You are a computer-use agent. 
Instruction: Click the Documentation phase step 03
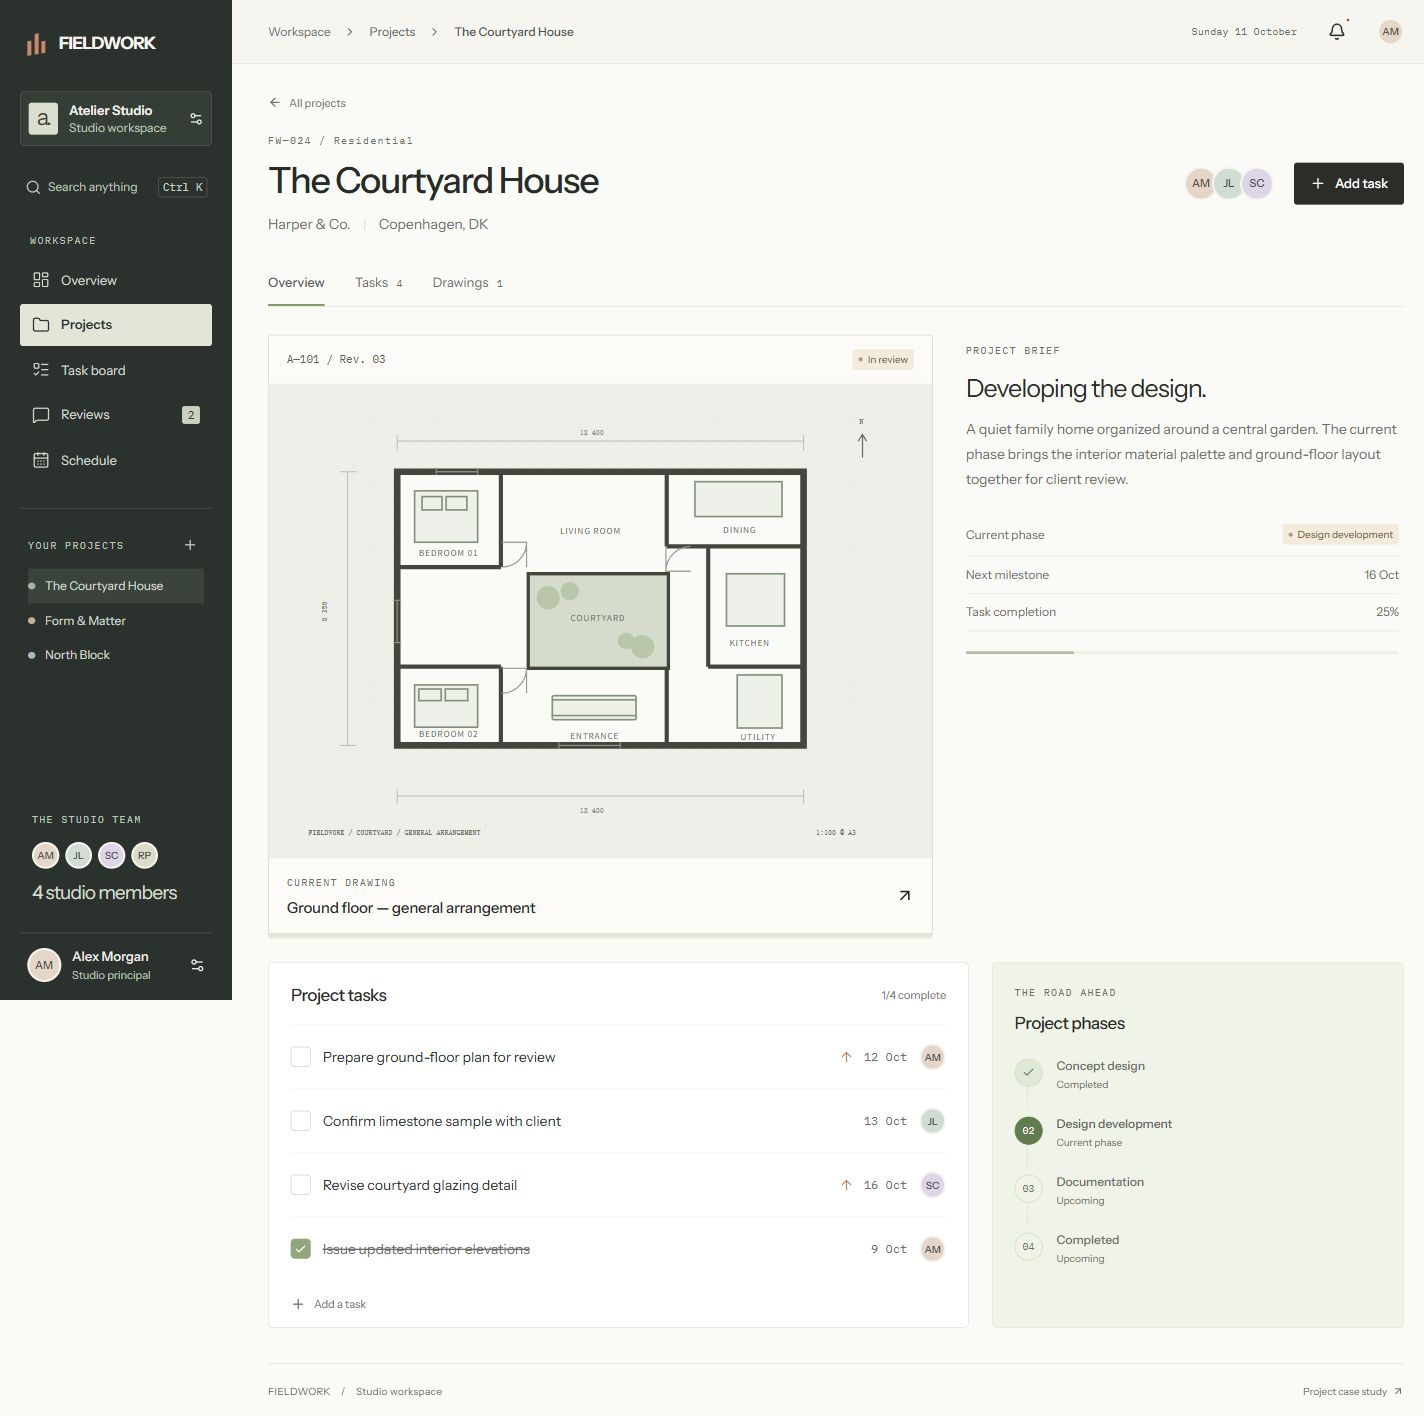pyautogui.click(x=1028, y=1189)
